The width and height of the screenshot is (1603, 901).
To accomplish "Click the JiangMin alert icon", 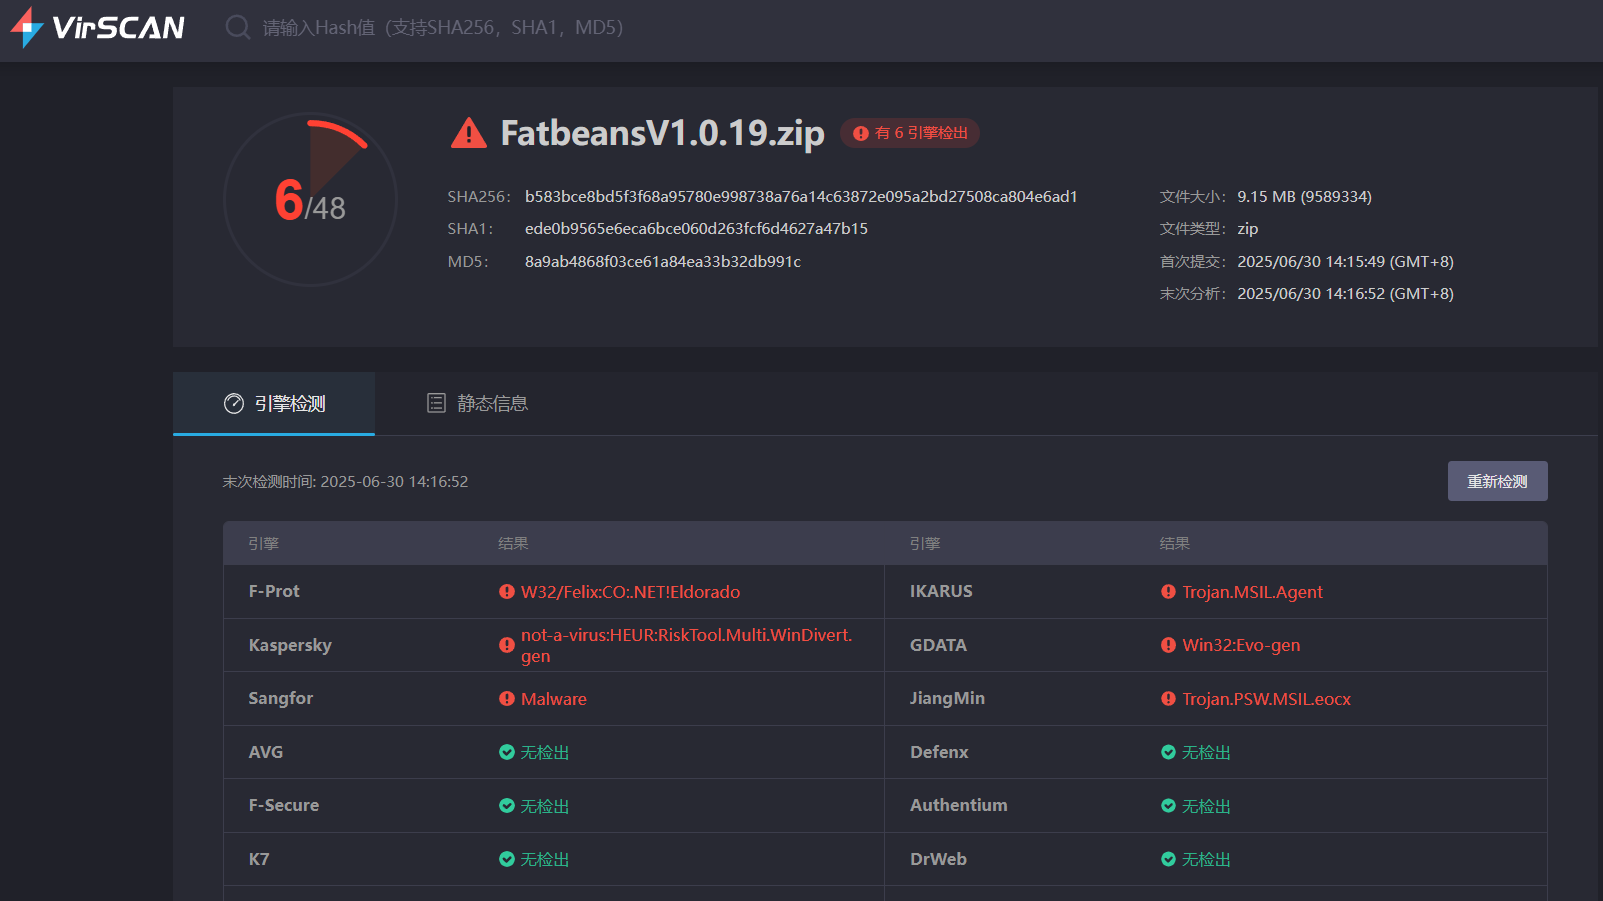I will (1168, 699).
